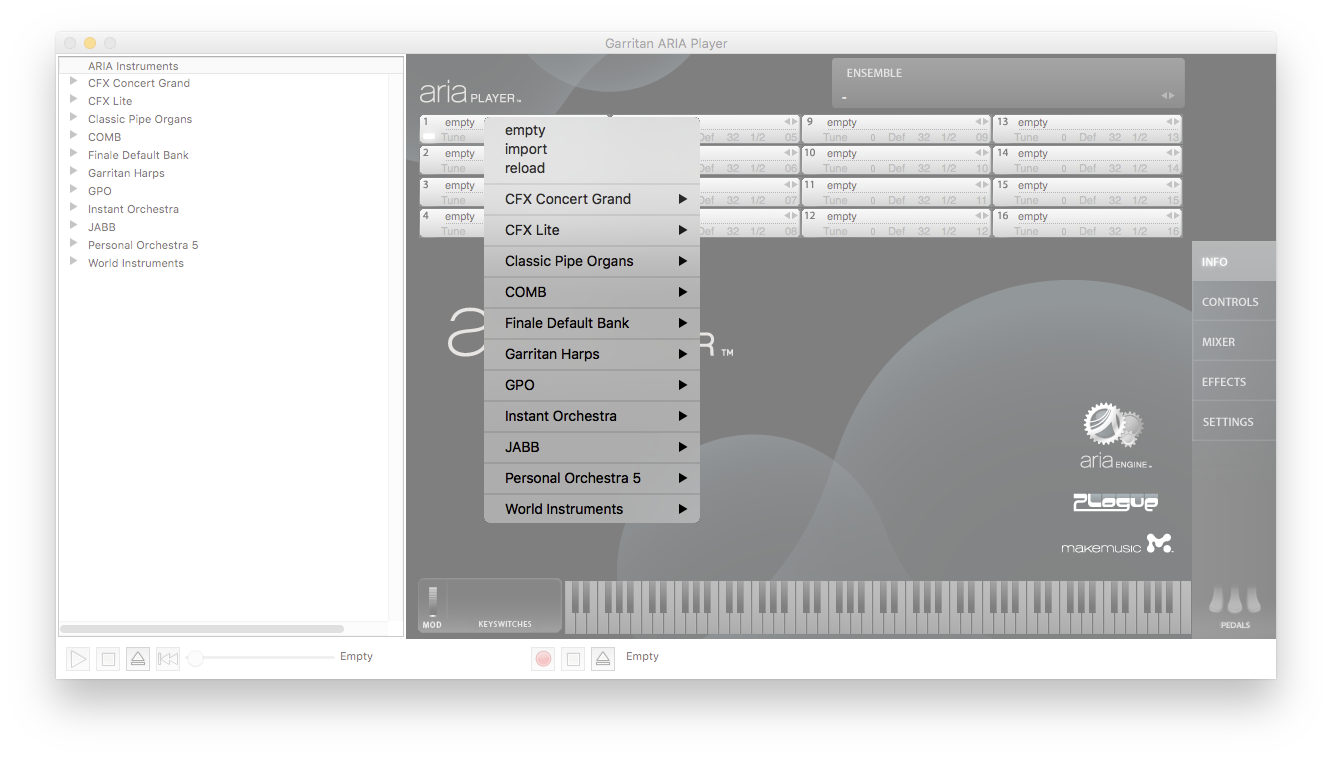Expand GPO tree node
This screenshot has height=759, width=1332.
coord(74,190)
